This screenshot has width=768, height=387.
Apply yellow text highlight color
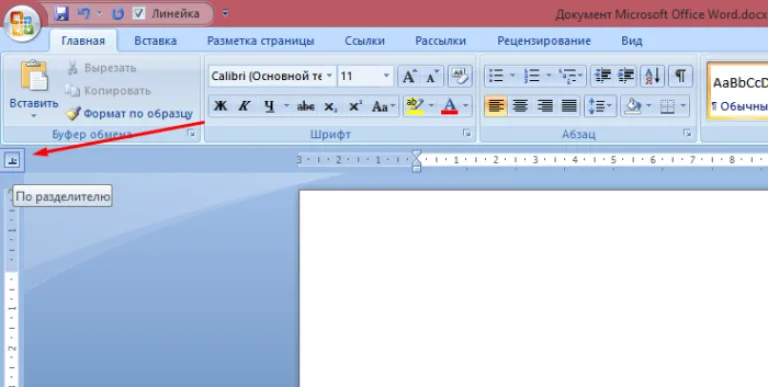[415, 106]
